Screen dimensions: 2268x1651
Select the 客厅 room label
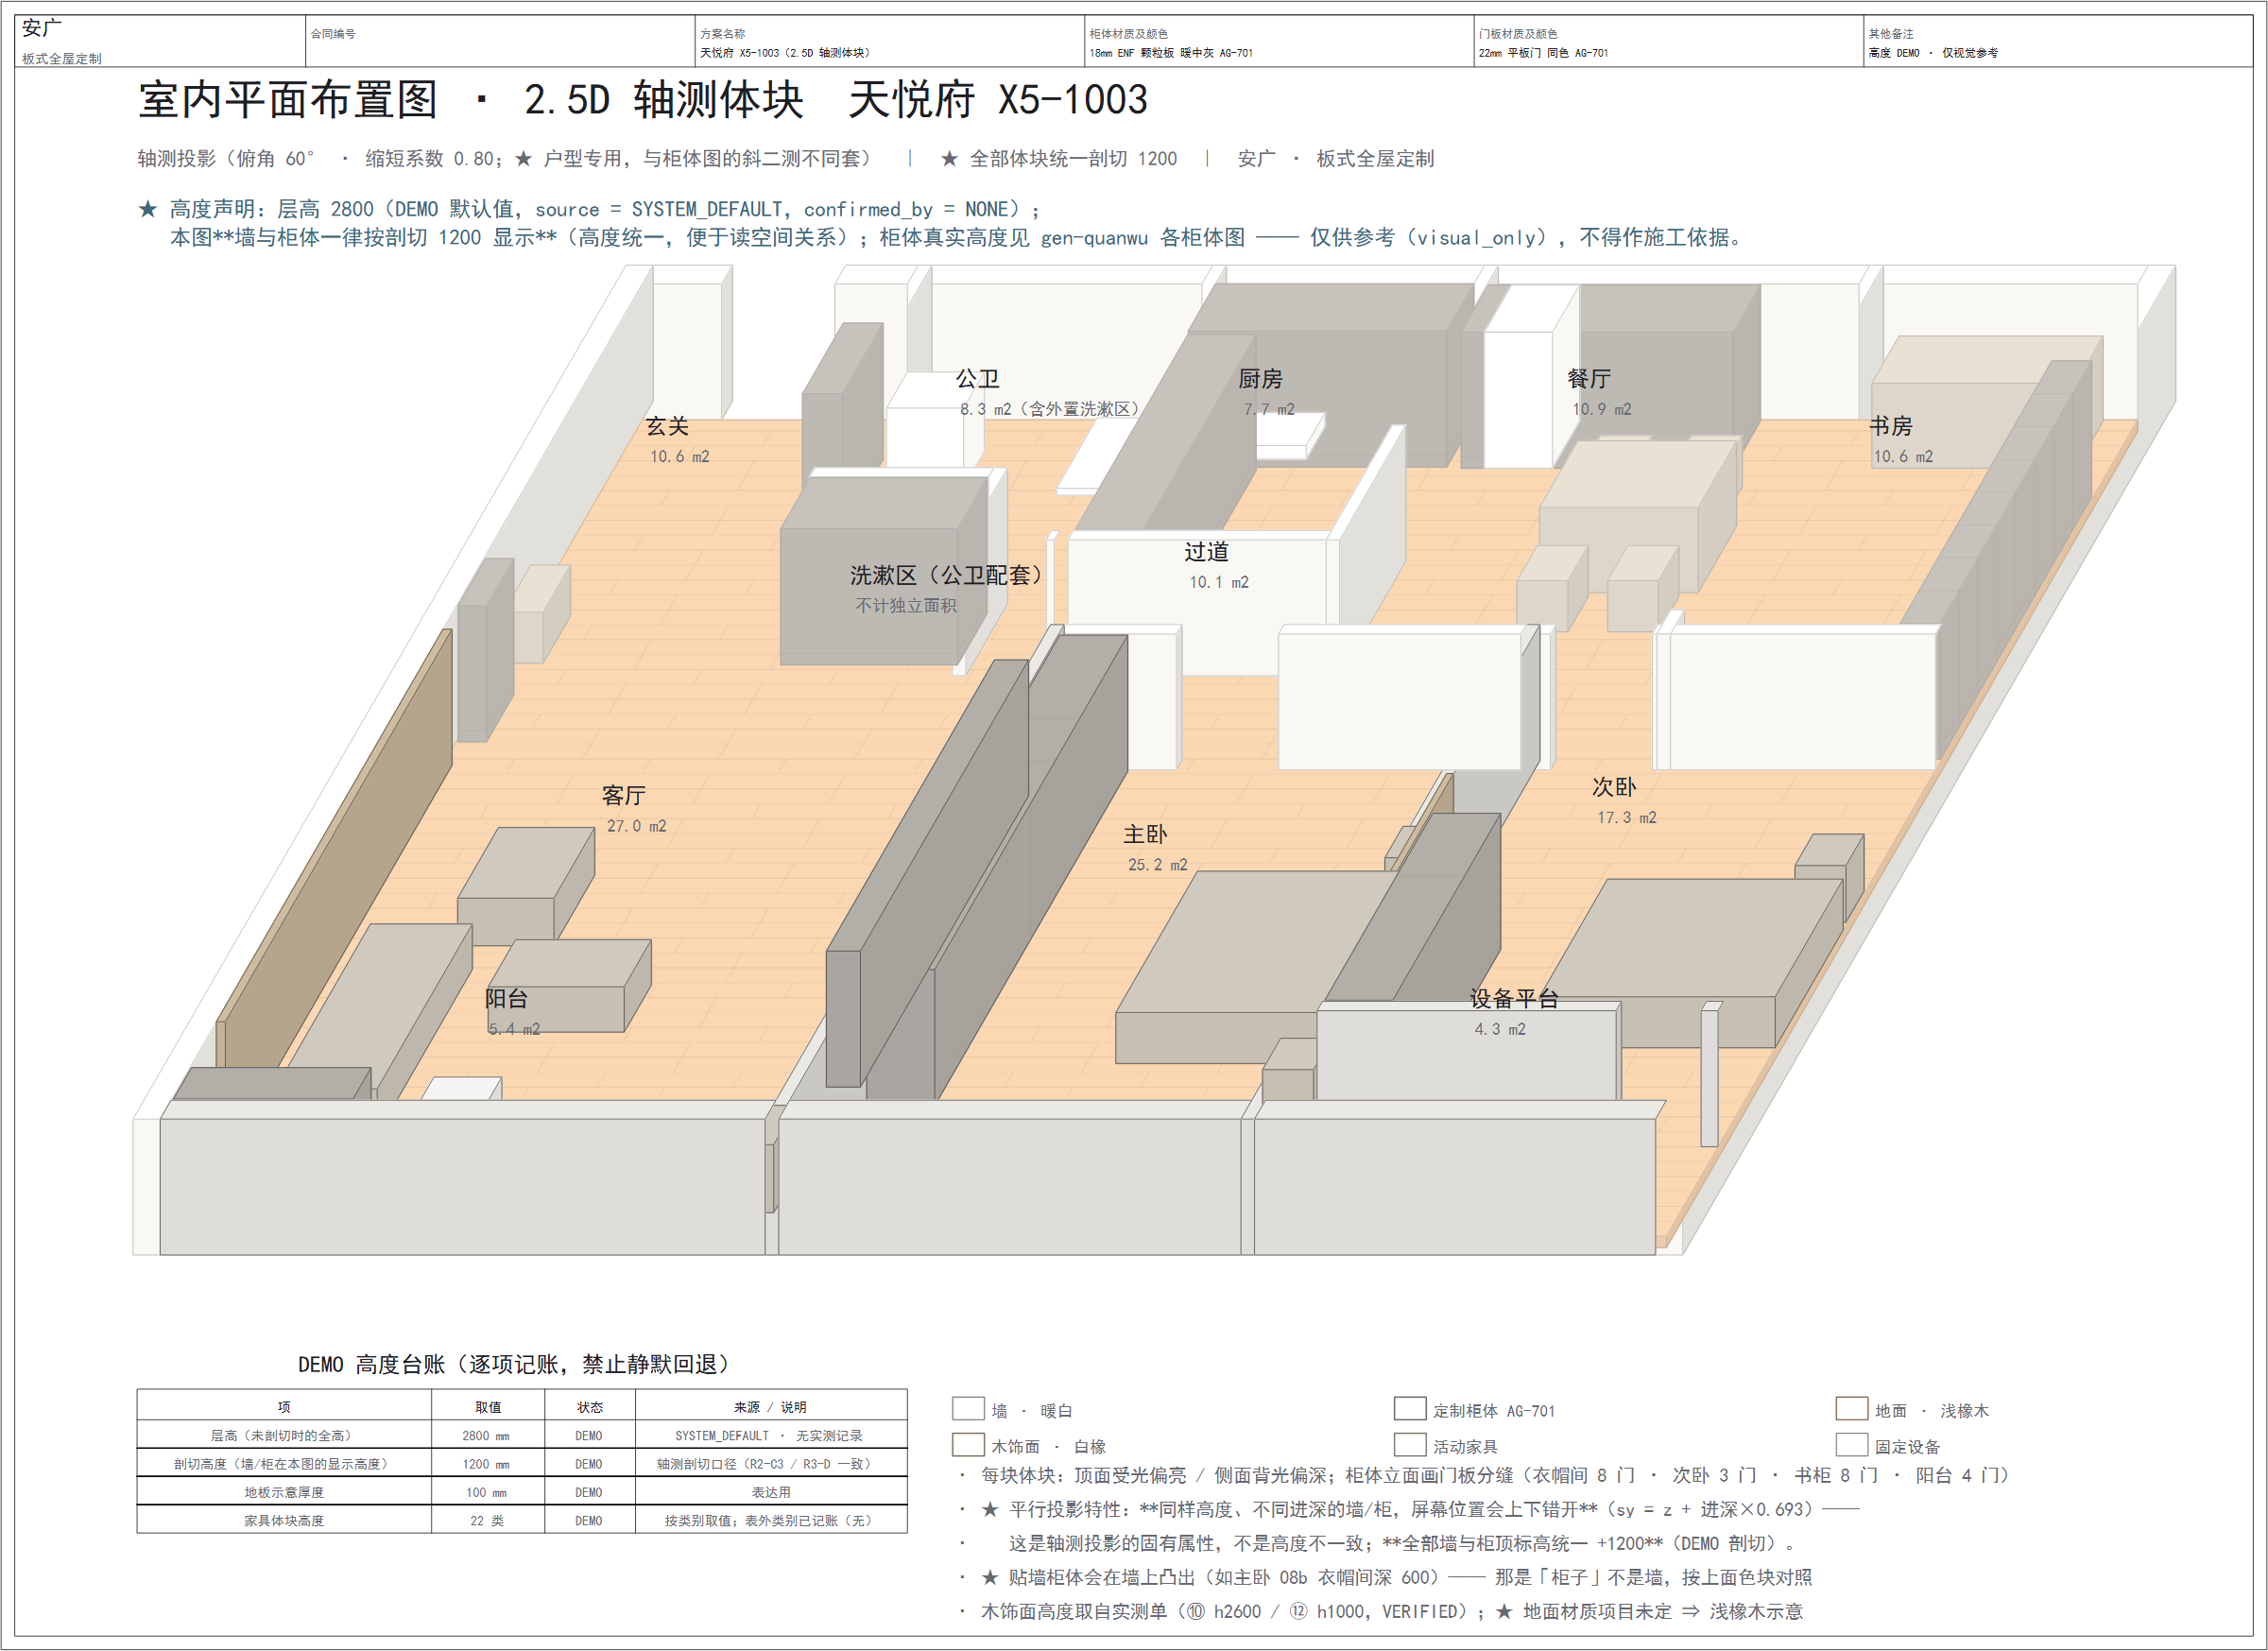(623, 796)
